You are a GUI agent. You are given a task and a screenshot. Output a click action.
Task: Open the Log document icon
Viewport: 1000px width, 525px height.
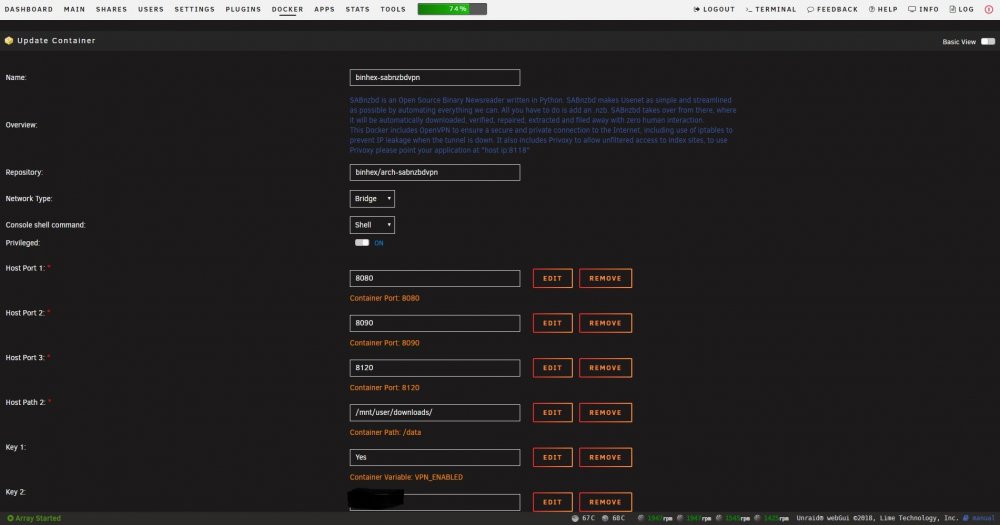(952, 10)
